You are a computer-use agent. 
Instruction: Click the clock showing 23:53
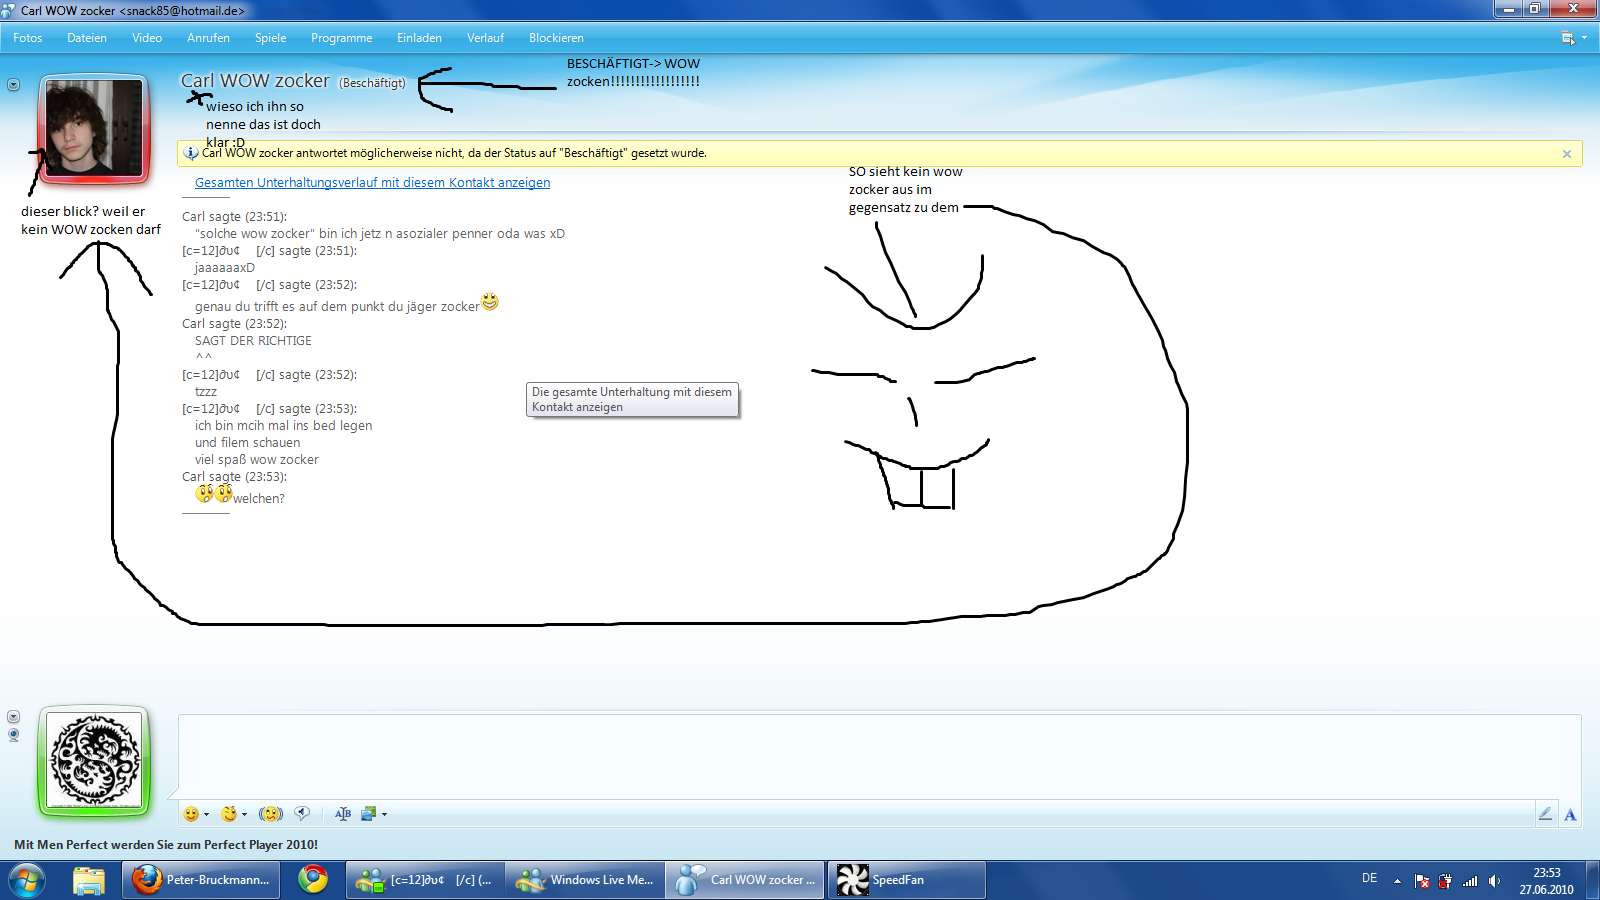pos(1546,881)
